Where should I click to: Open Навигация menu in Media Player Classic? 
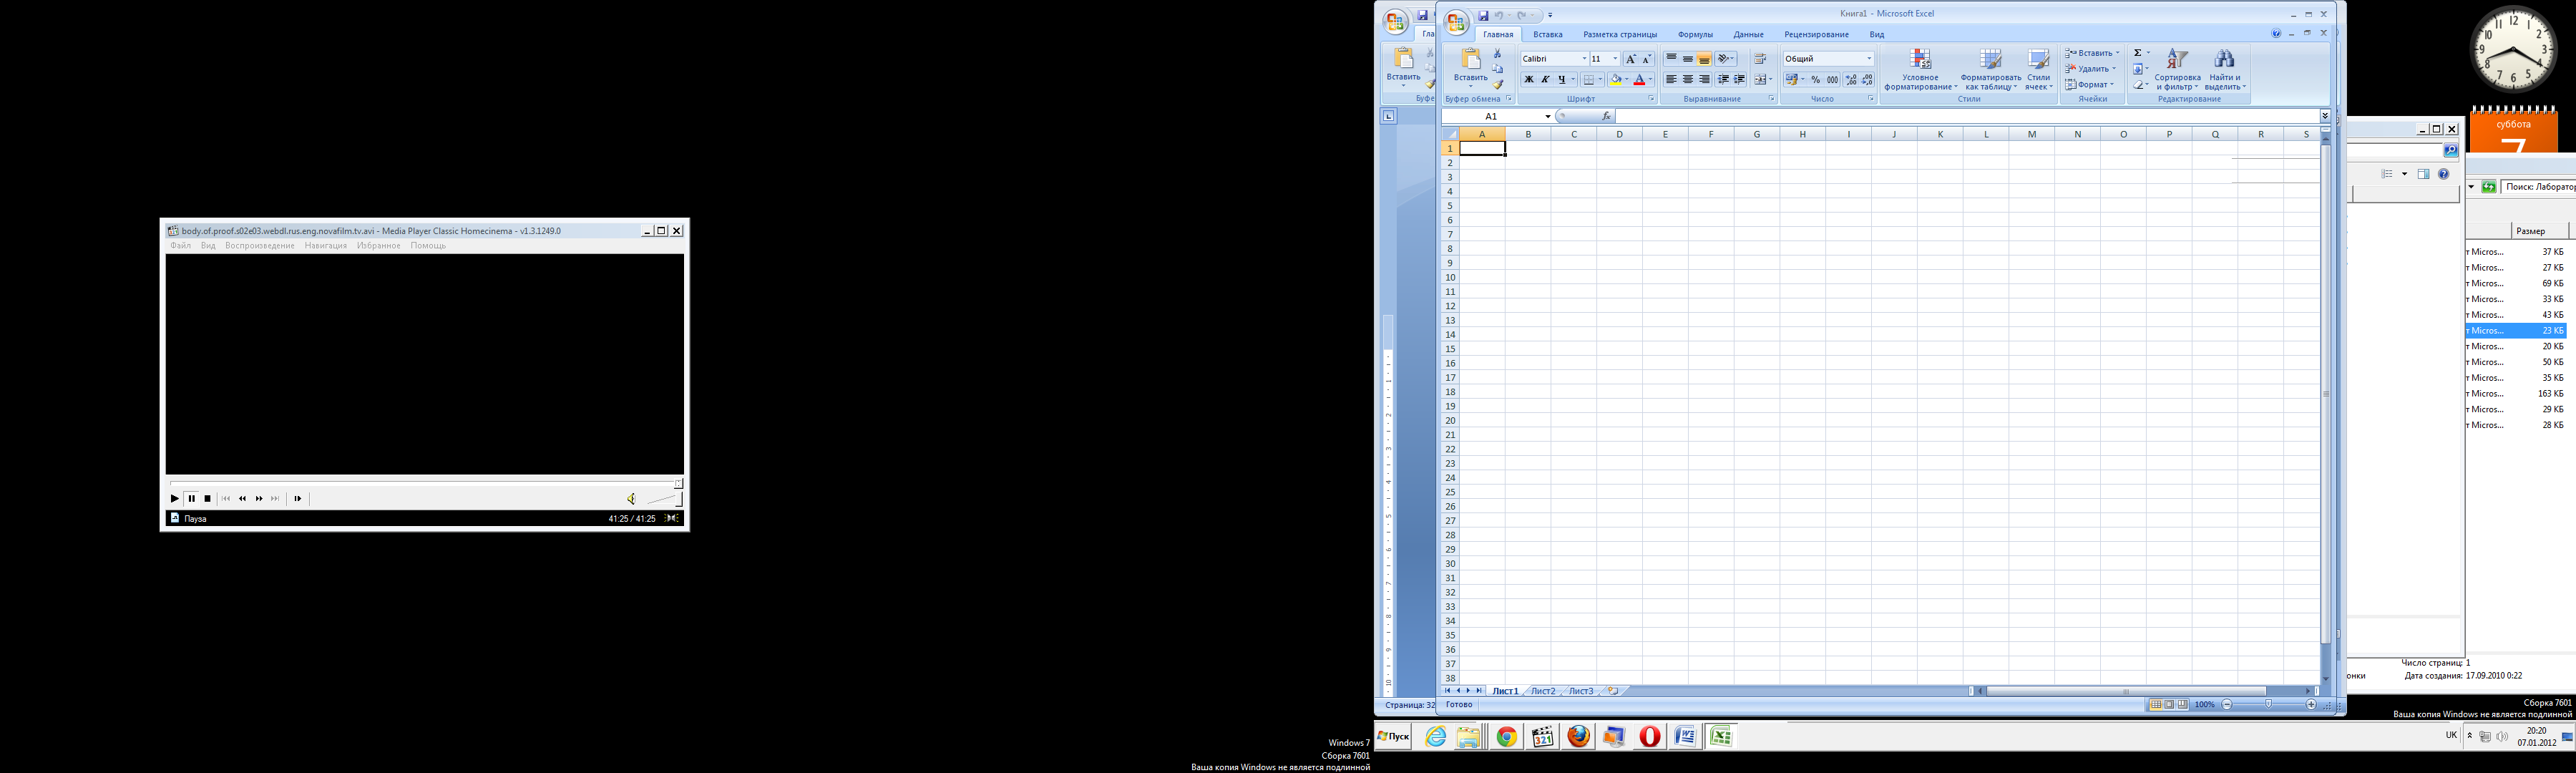326,246
